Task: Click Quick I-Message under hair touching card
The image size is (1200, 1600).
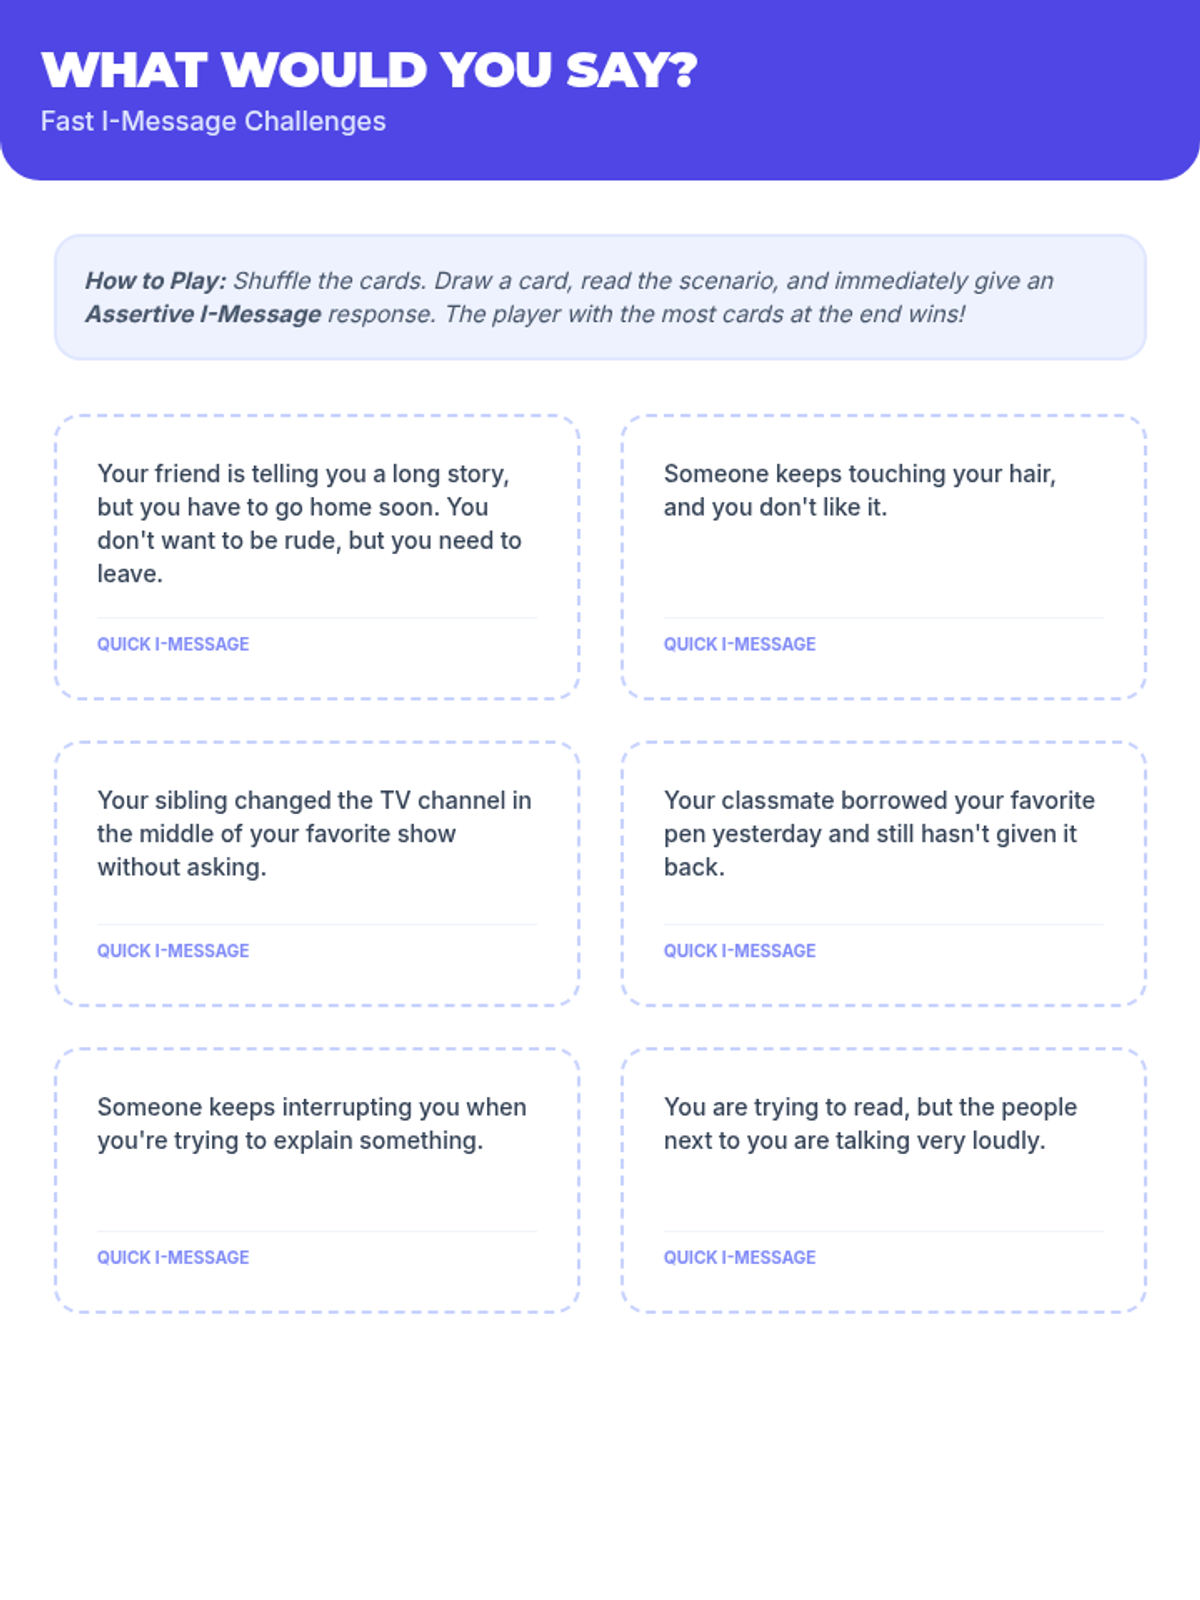Action: (x=740, y=644)
